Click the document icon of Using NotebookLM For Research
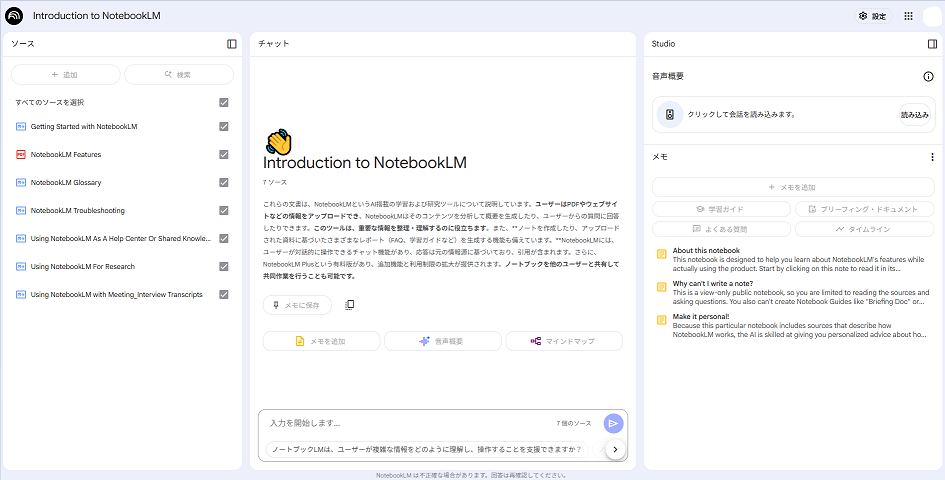945x480 pixels. (21, 267)
